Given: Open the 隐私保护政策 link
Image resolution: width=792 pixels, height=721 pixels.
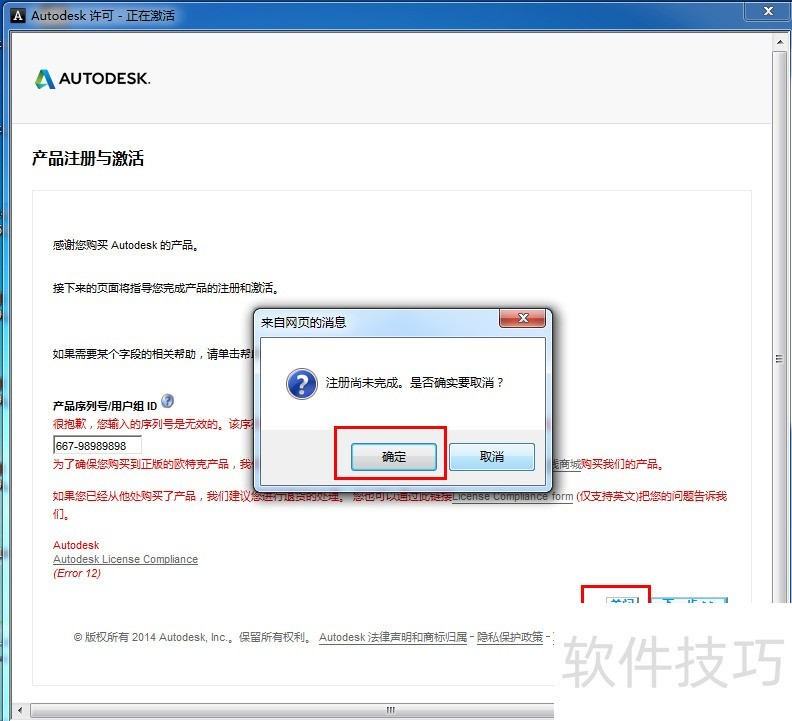Looking at the screenshot, I should pos(510,637).
